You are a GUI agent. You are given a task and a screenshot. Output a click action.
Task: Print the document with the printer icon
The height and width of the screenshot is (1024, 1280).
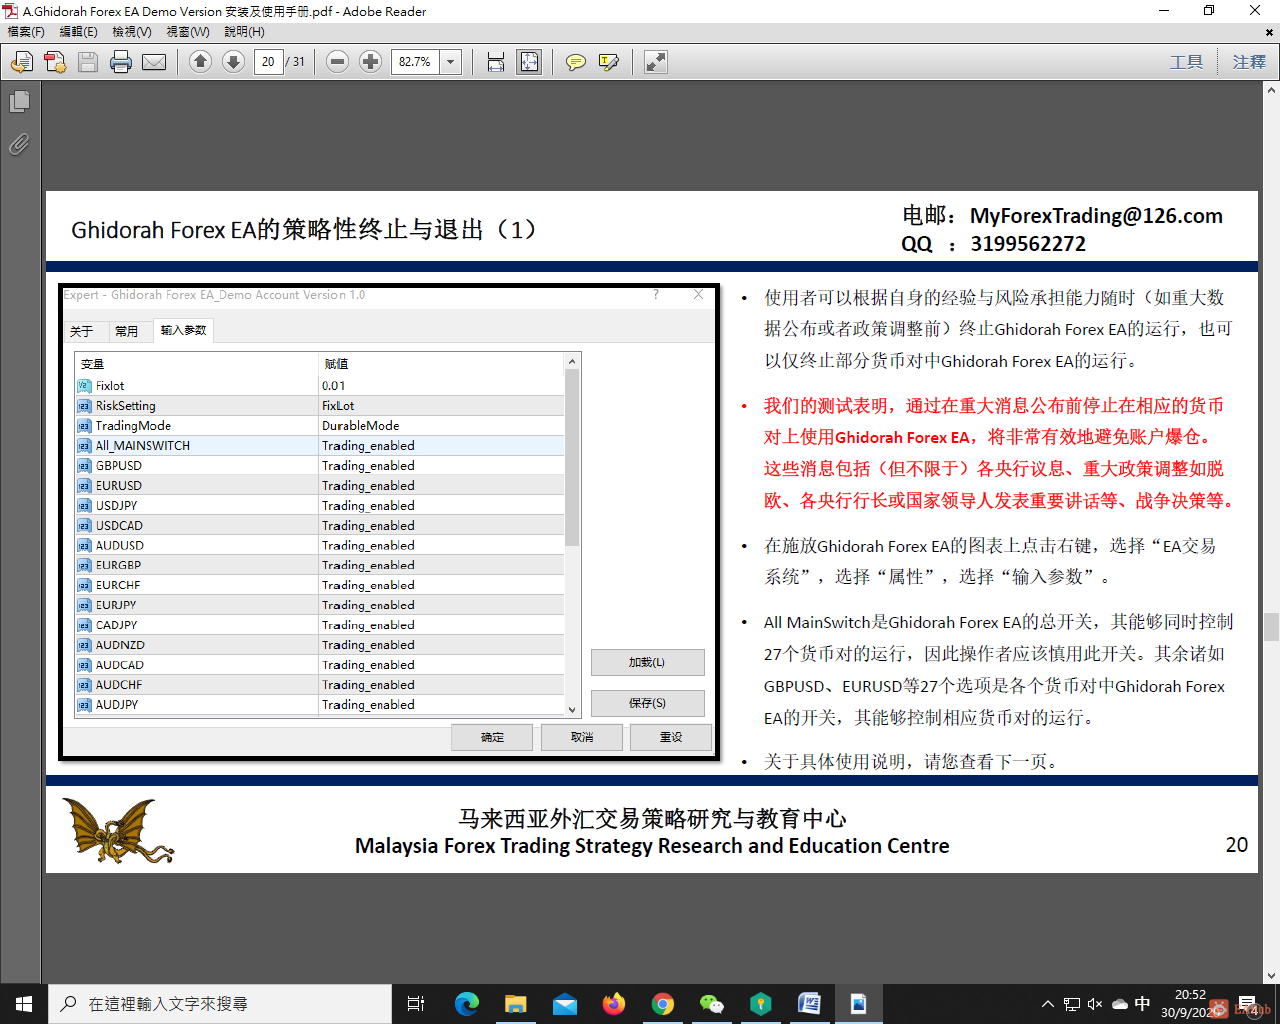tap(121, 62)
